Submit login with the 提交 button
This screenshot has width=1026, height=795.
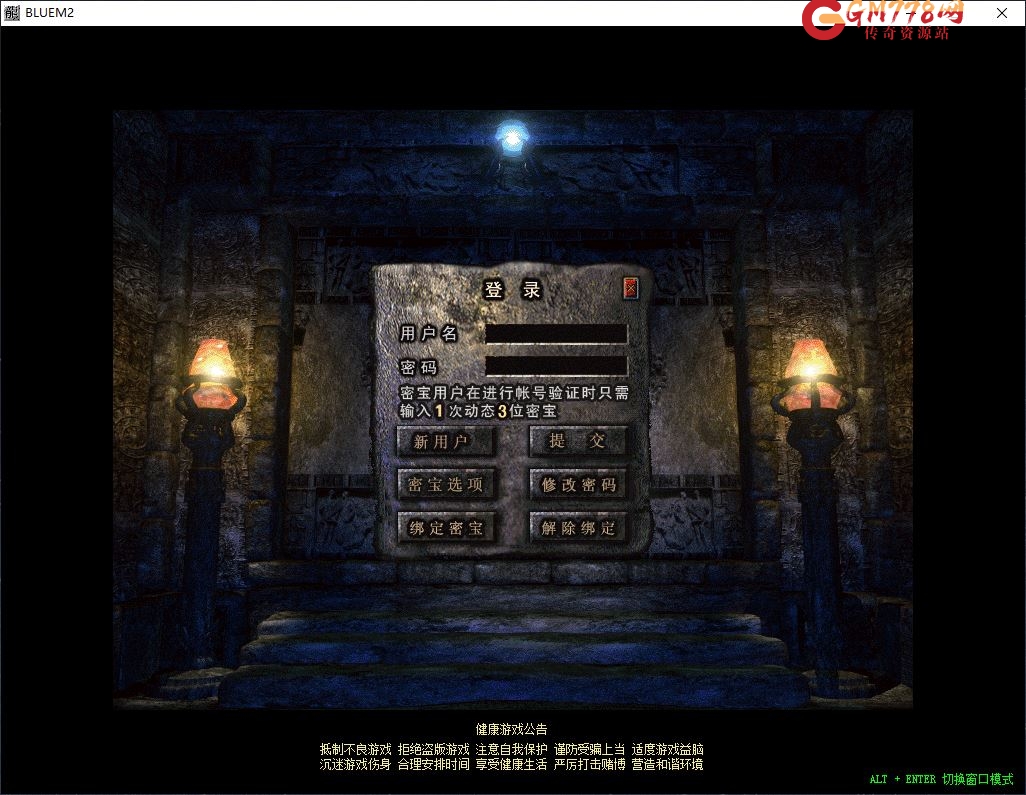click(x=578, y=442)
